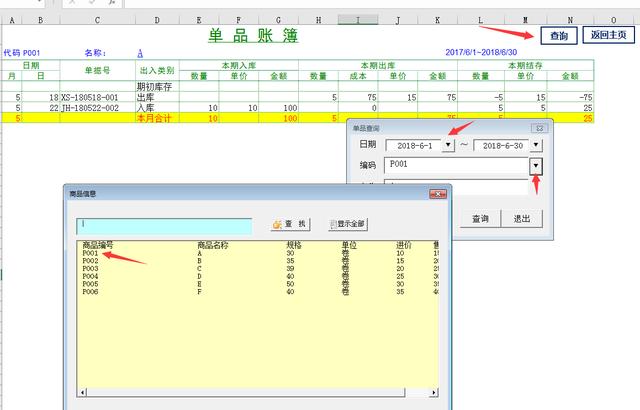Click the cyan search box in 商品信息
This screenshot has width=640, height=410.
tap(164, 226)
